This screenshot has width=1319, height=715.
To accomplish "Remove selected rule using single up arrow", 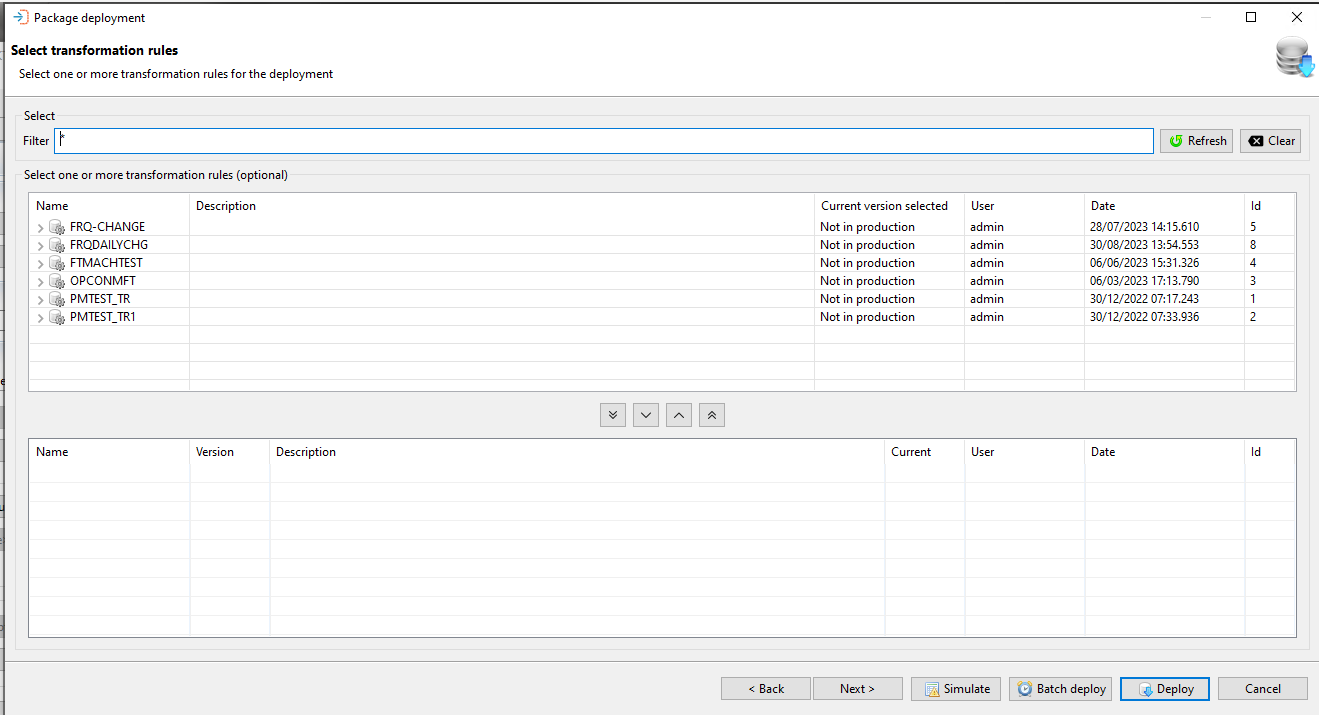I will (x=679, y=415).
